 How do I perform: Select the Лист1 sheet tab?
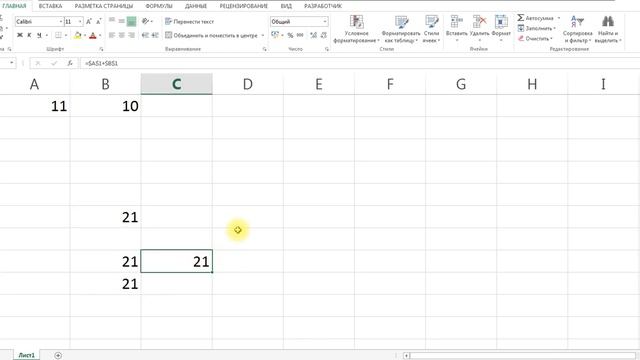click(27, 356)
